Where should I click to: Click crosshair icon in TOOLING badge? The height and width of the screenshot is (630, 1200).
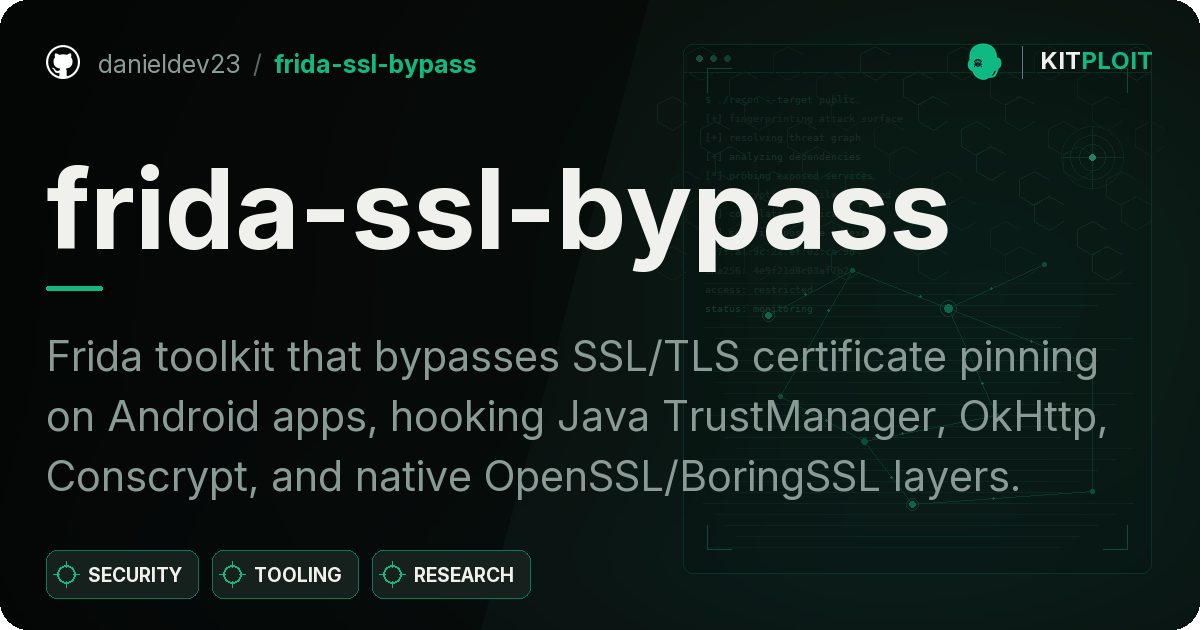233,575
